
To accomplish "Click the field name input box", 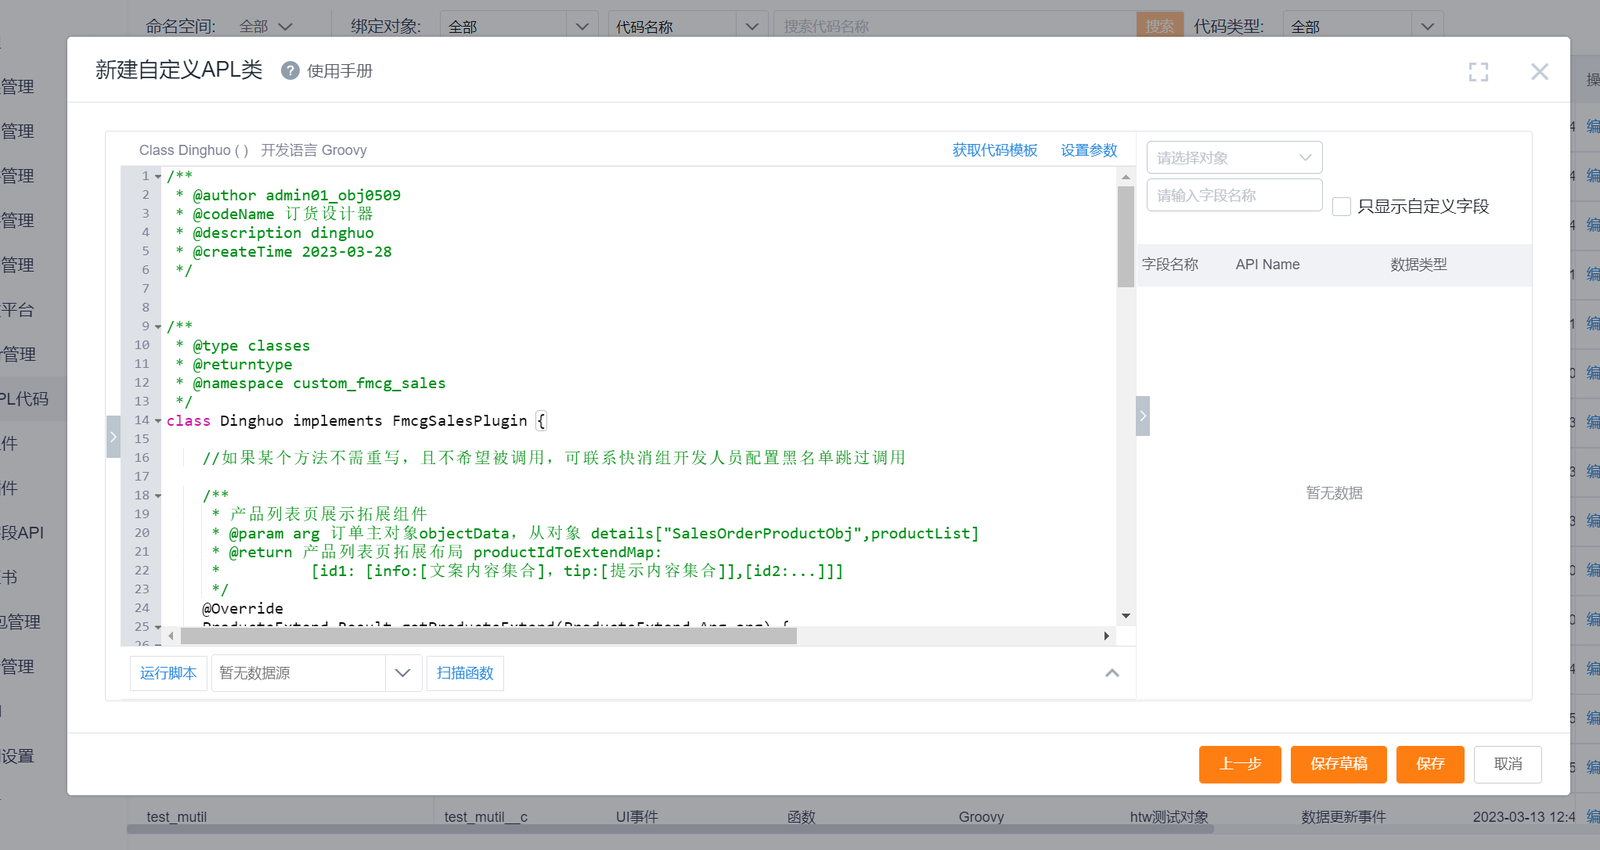I will 1234,196.
